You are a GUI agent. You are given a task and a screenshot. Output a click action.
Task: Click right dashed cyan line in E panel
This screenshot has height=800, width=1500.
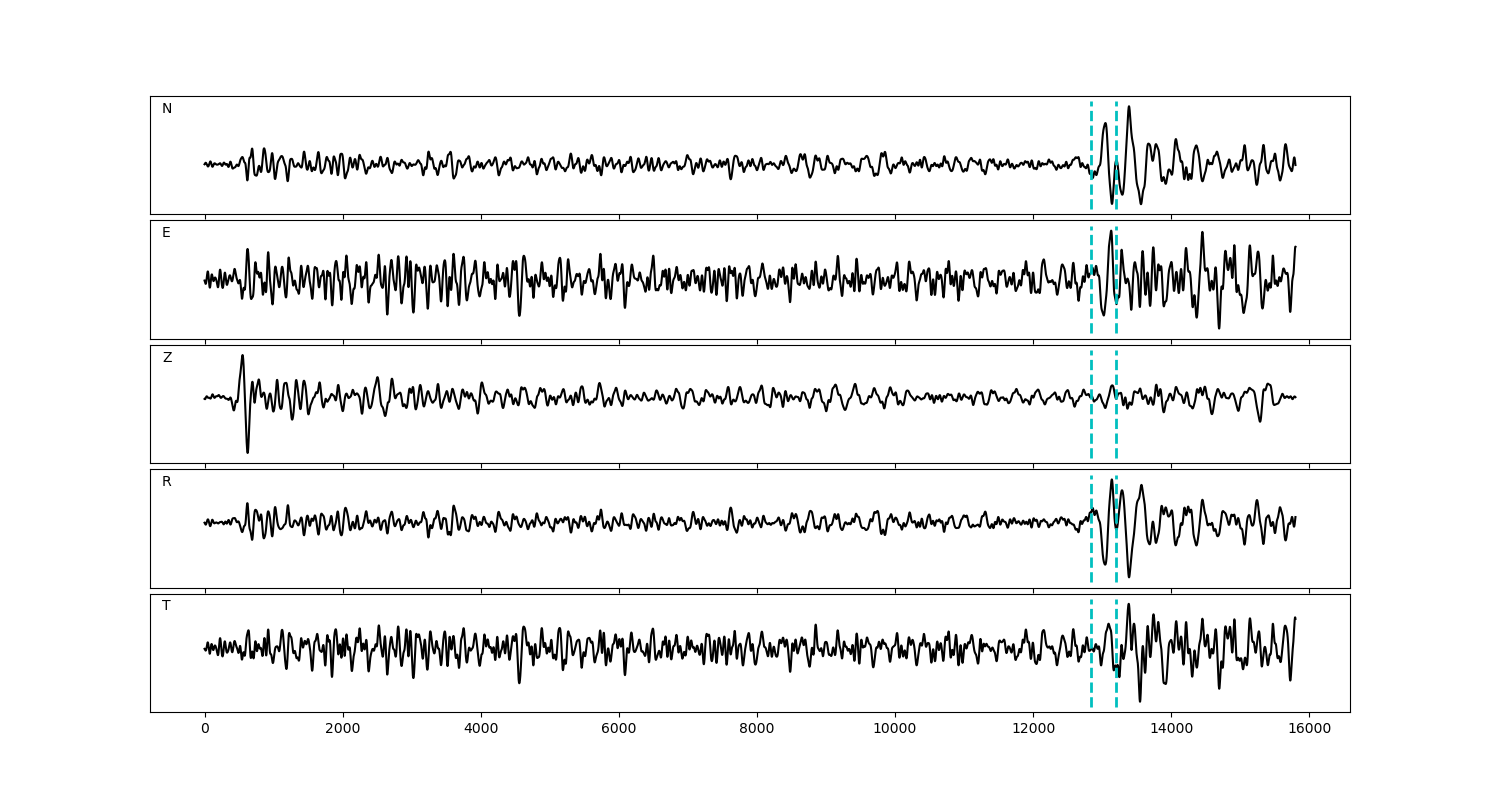point(1116,300)
